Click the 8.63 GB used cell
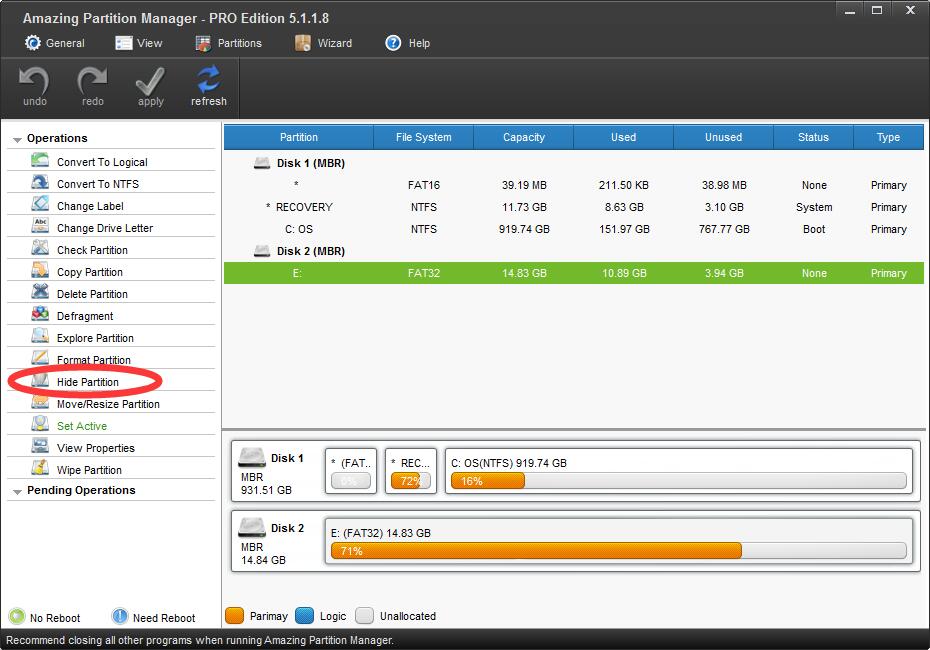 coord(624,207)
